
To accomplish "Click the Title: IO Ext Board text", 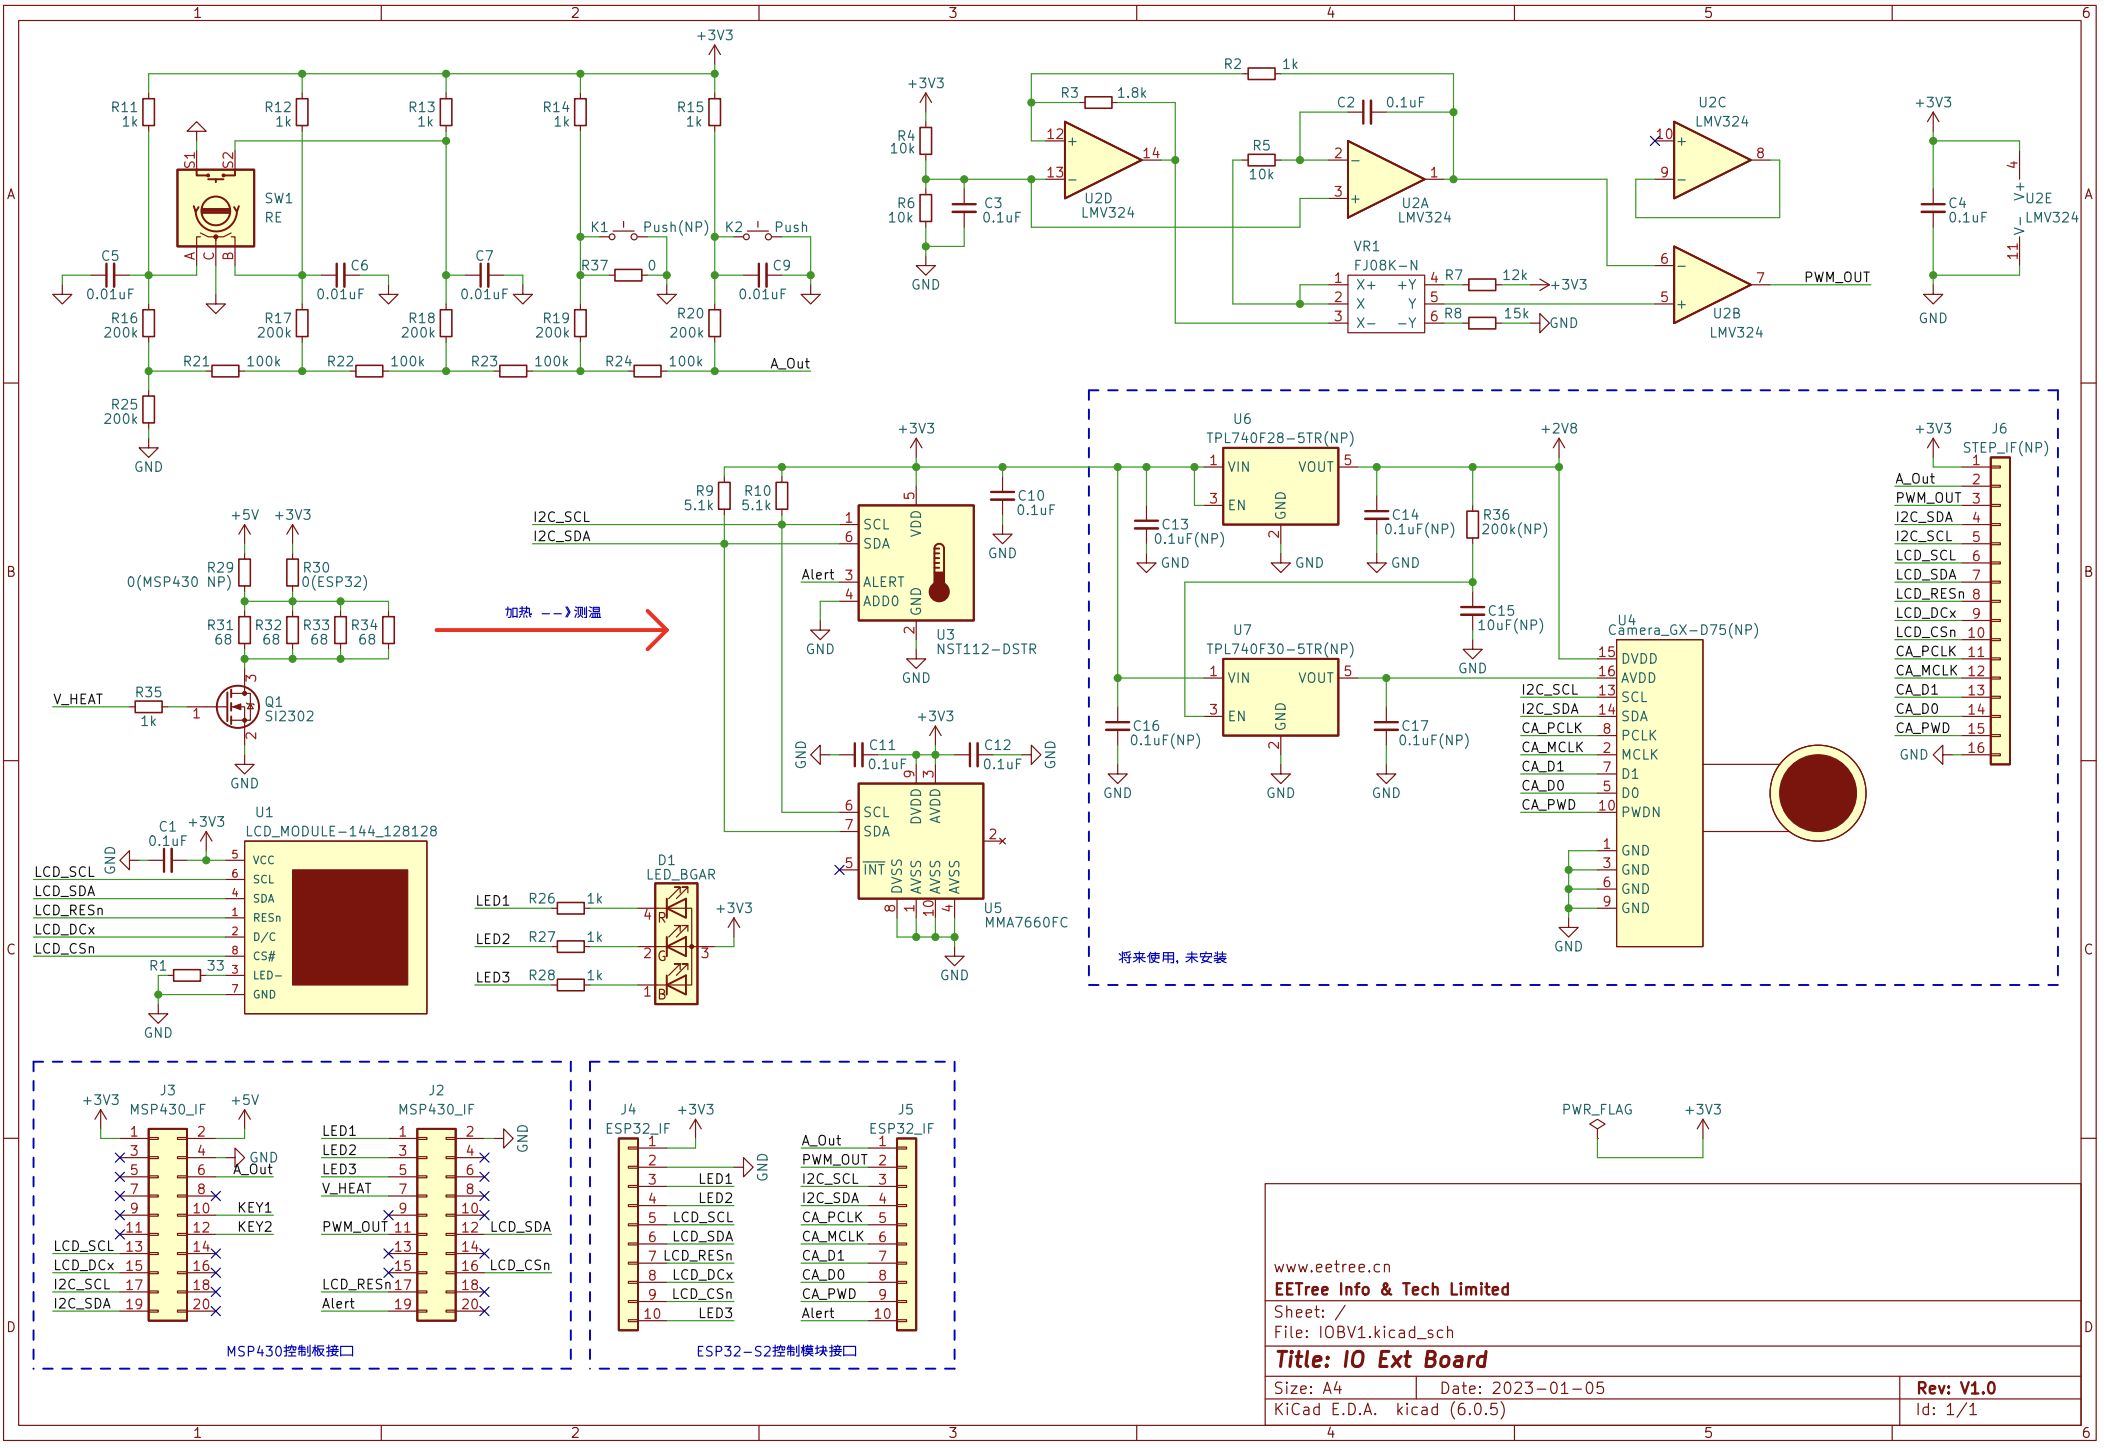I will click(1381, 1360).
